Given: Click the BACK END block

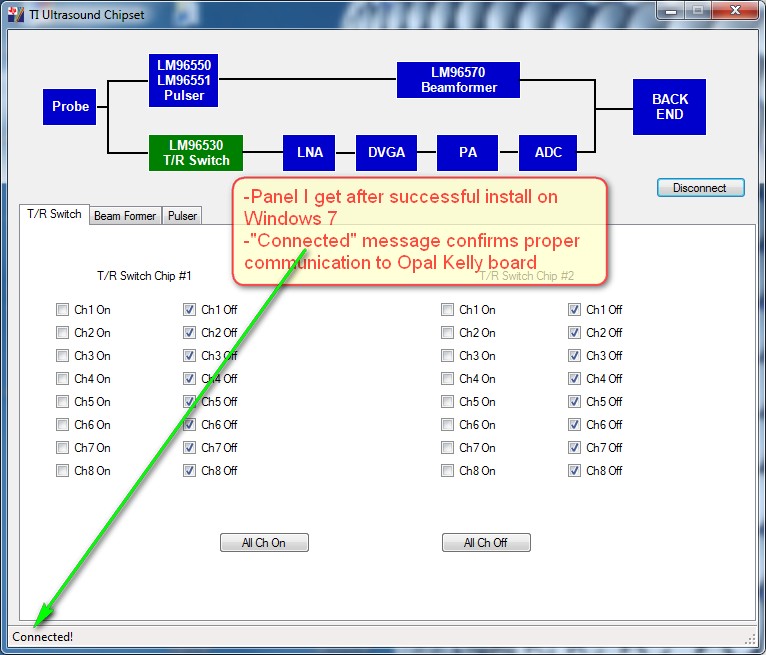Looking at the screenshot, I should click(669, 106).
